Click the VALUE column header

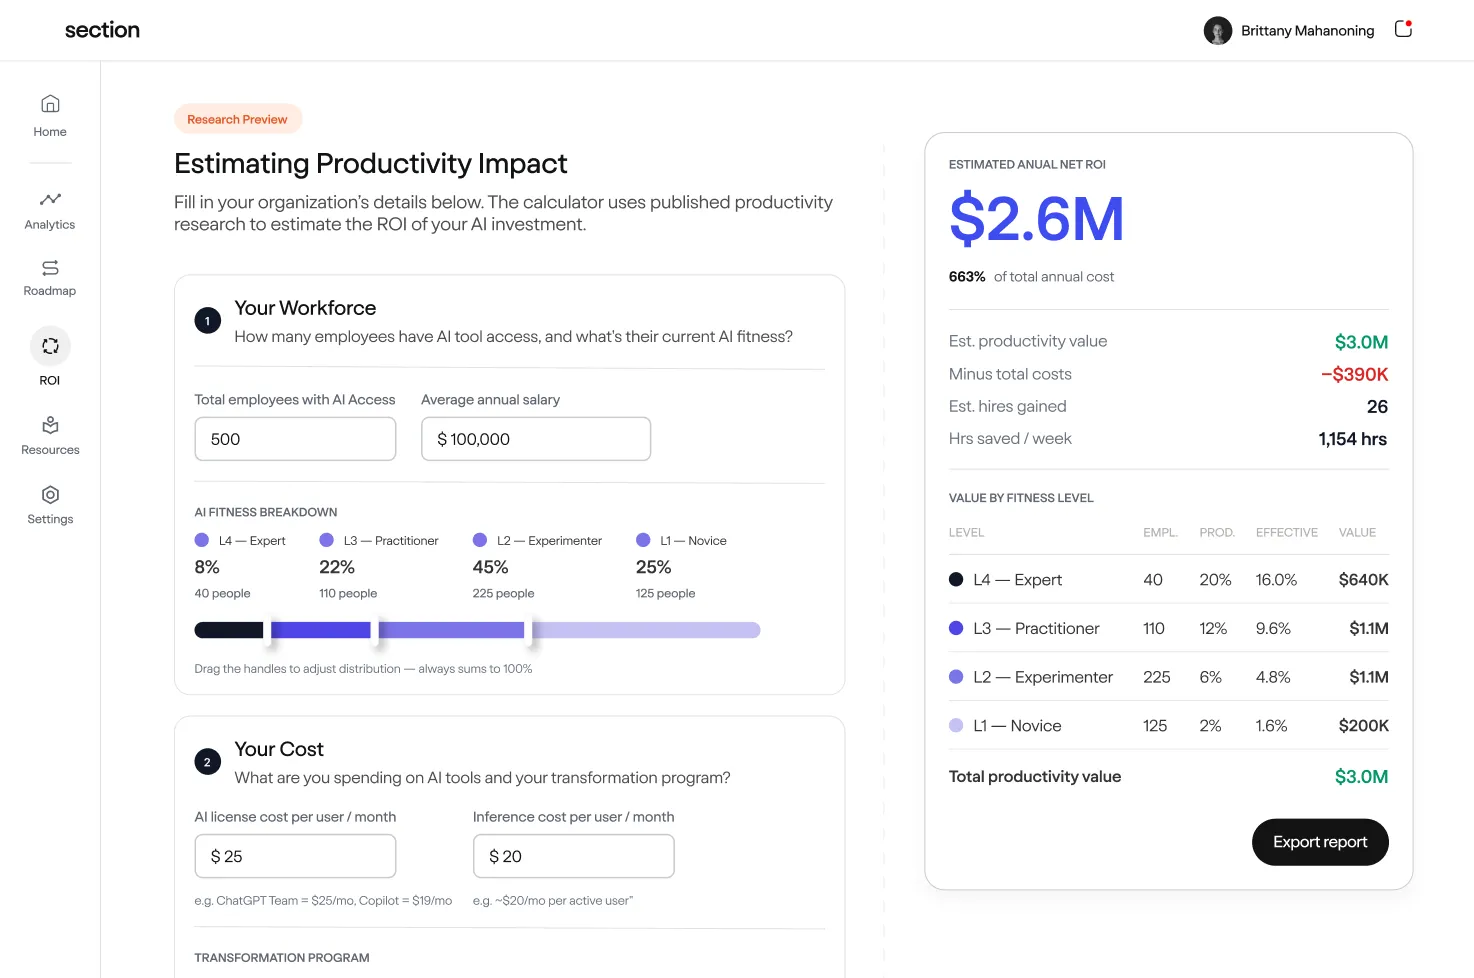[x=1357, y=533]
